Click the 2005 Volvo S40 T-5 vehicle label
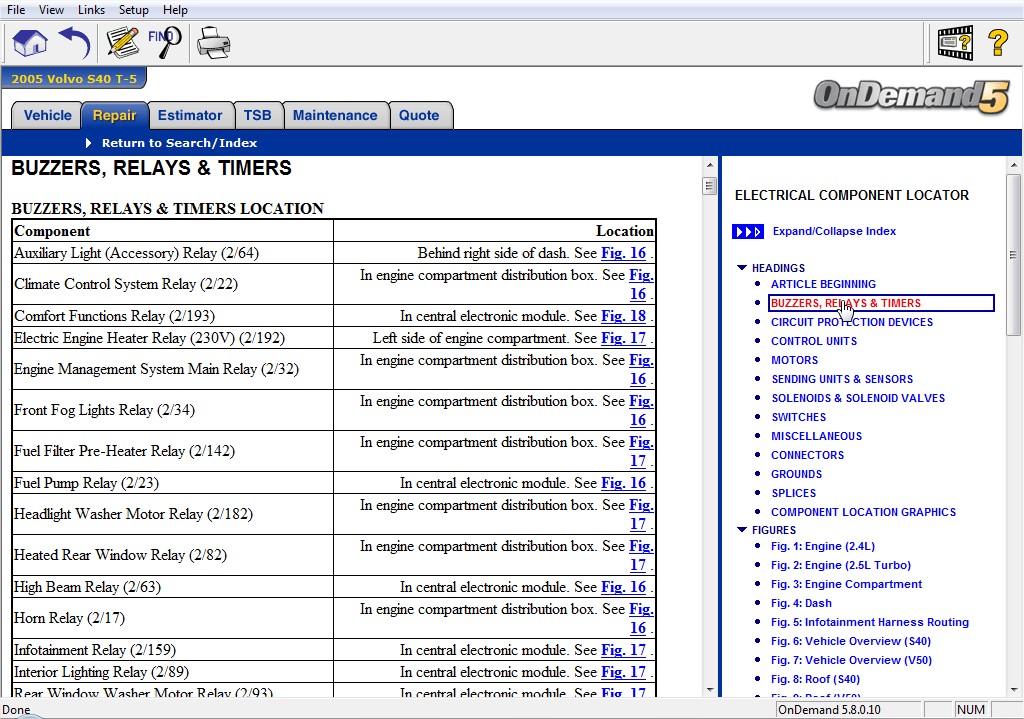Screen dimensions: 1024x719 pos(74,79)
